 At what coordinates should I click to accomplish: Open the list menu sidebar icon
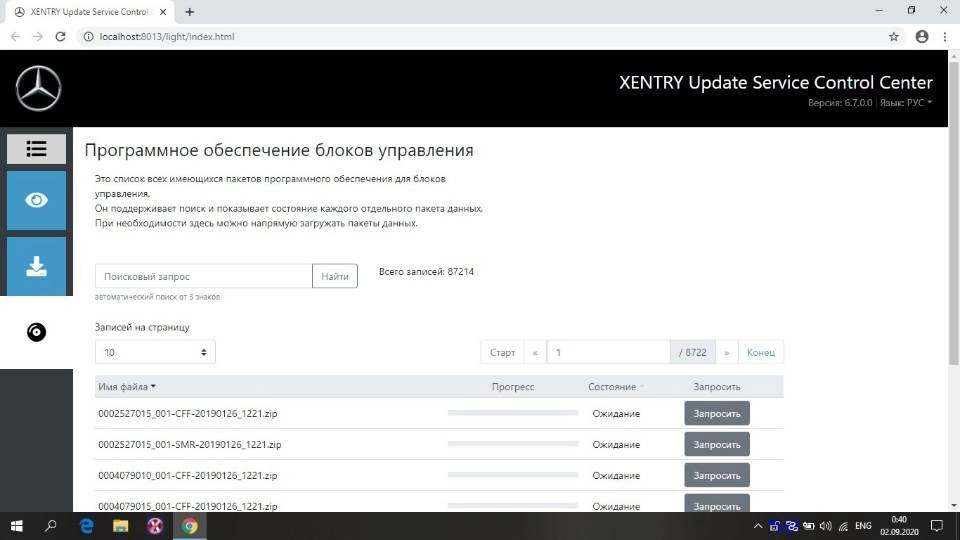pos(36,149)
